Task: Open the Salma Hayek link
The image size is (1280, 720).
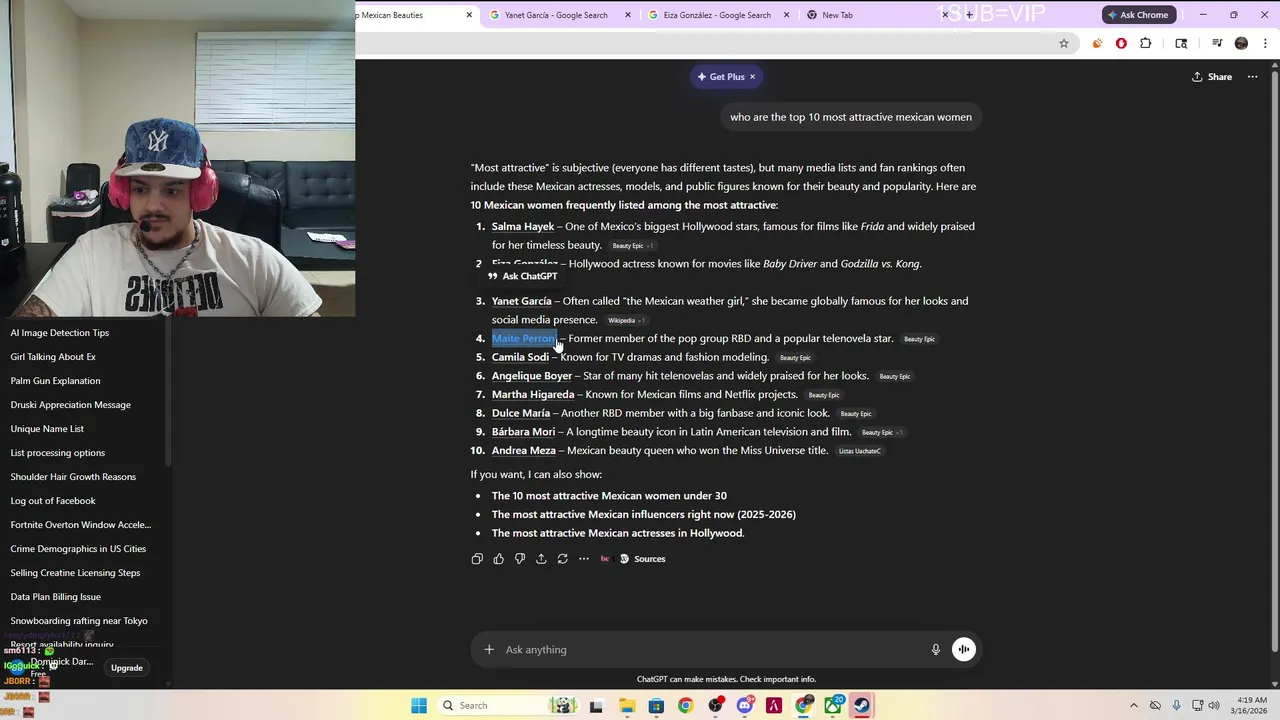Action: (523, 227)
